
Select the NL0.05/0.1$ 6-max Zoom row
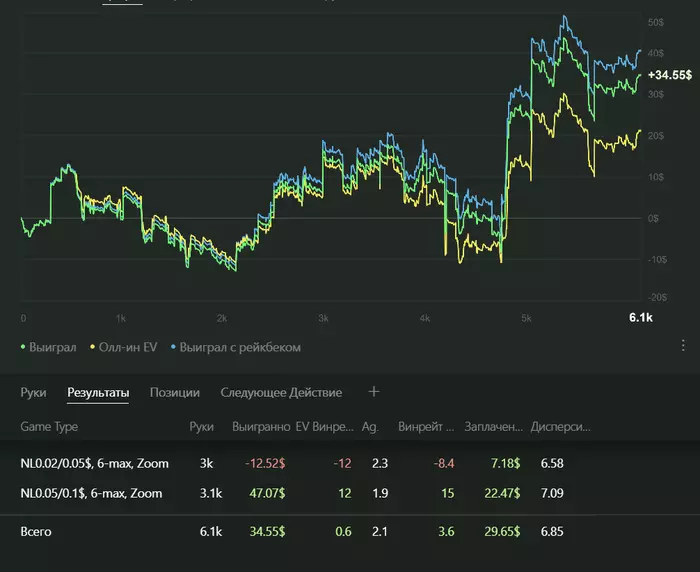(x=92, y=493)
